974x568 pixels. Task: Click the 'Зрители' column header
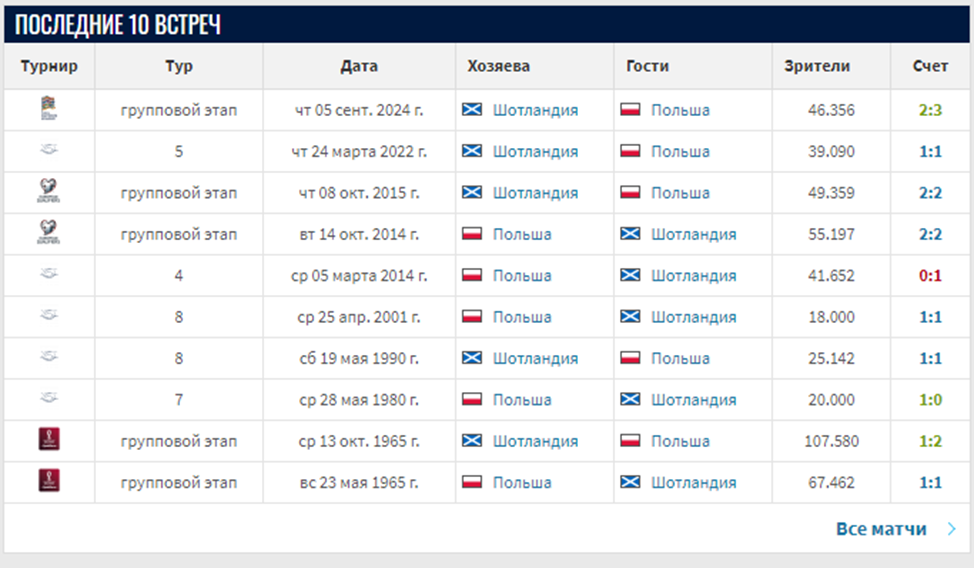(x=817, y=66)
